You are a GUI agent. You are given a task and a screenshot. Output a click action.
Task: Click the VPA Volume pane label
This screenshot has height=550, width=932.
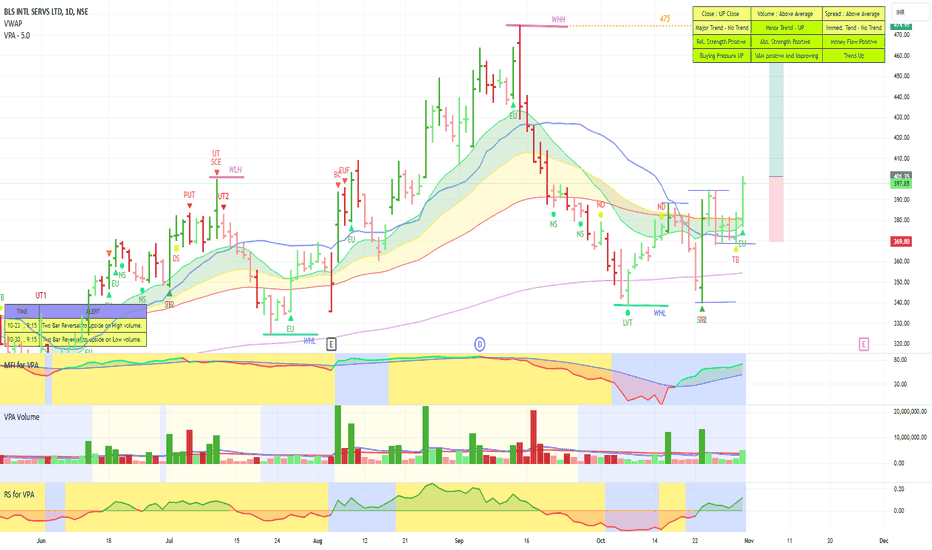[22, 417]
